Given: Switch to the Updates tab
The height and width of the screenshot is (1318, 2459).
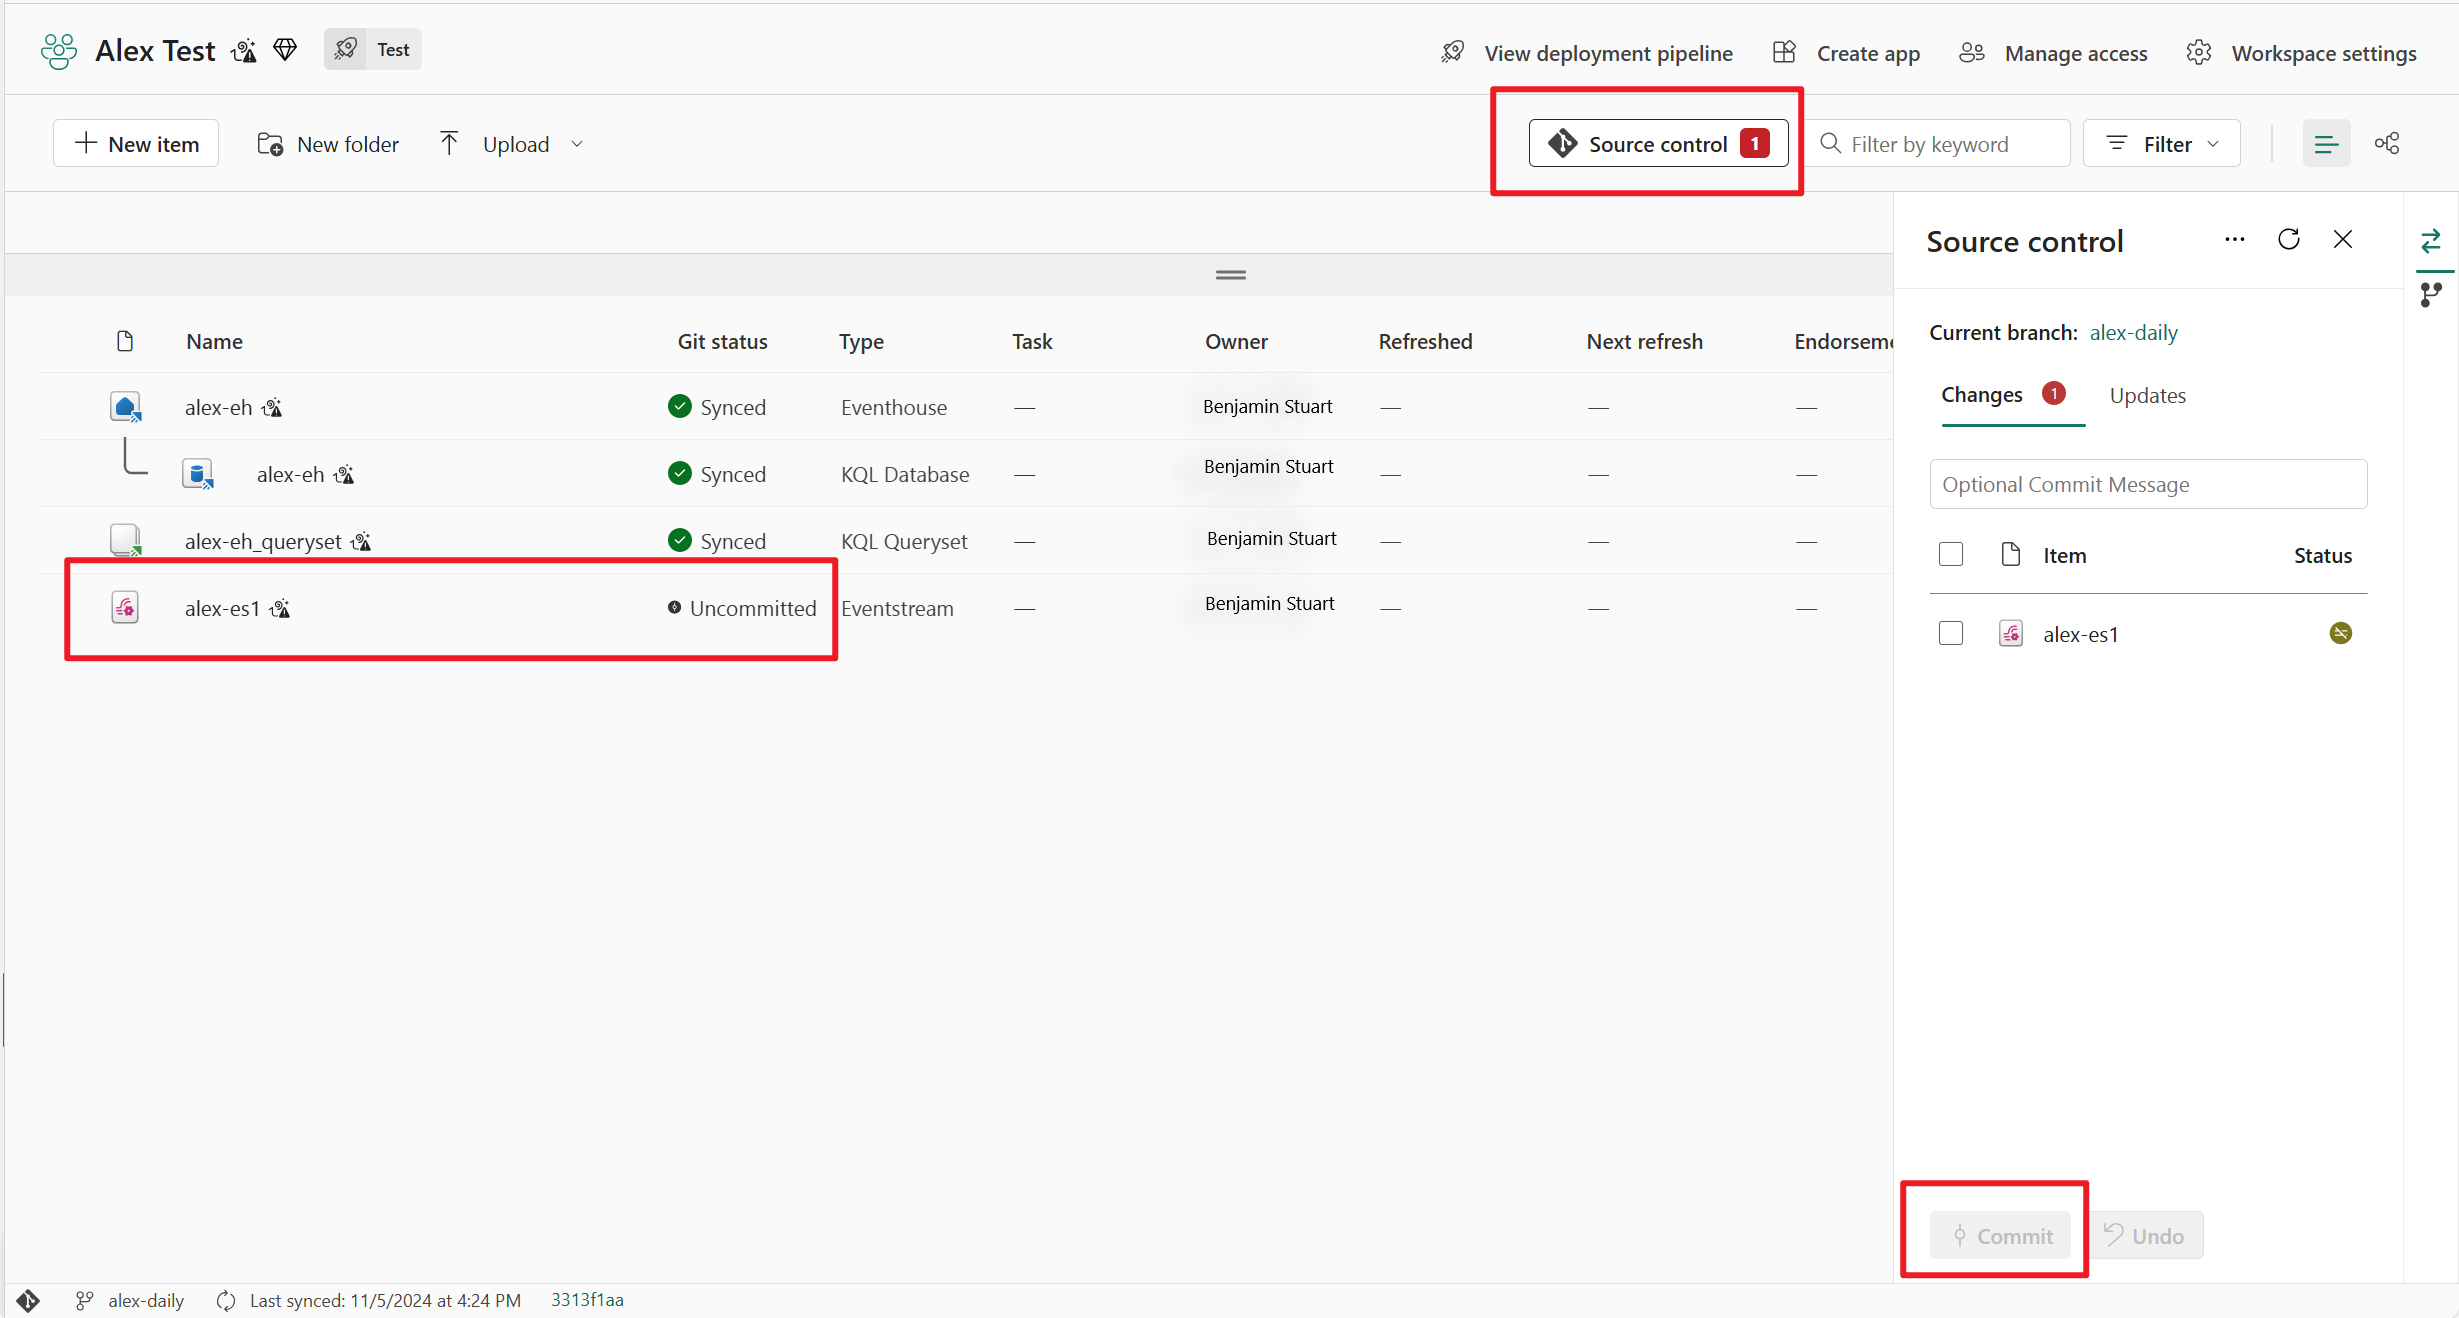Looking at the screenshot, I should (x=2147, y=396).
